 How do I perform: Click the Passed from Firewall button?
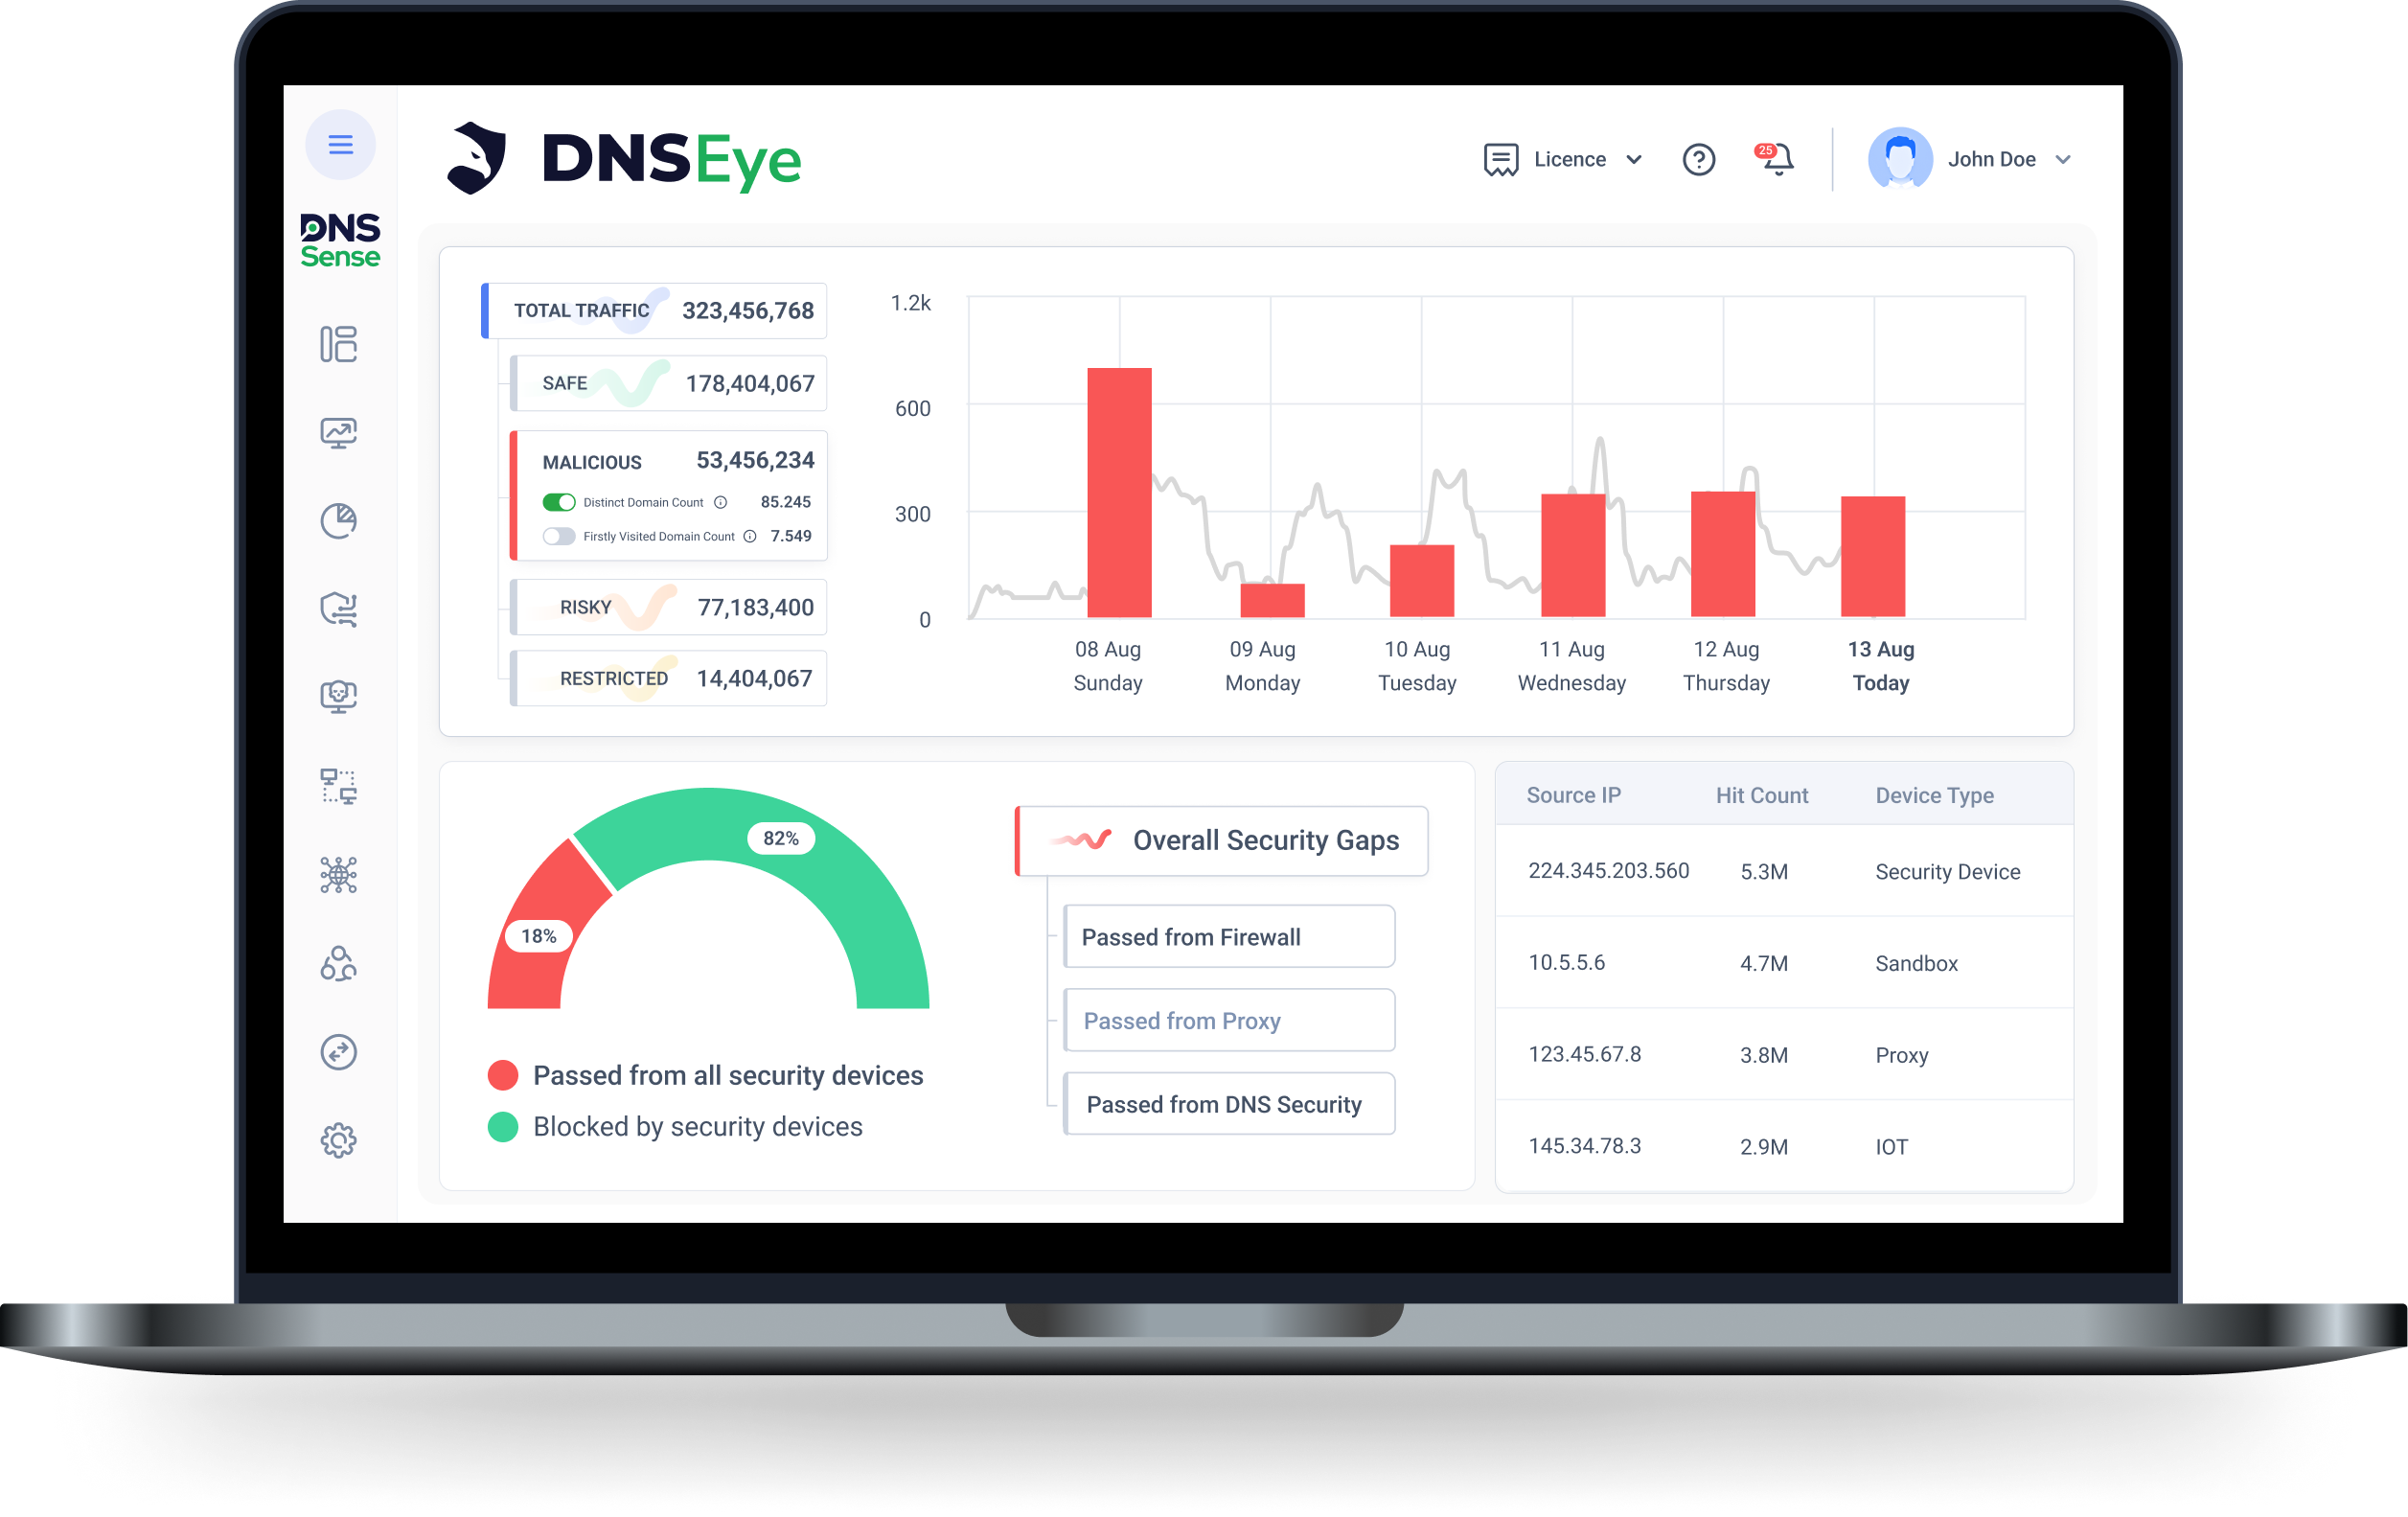pos(1229,936)
